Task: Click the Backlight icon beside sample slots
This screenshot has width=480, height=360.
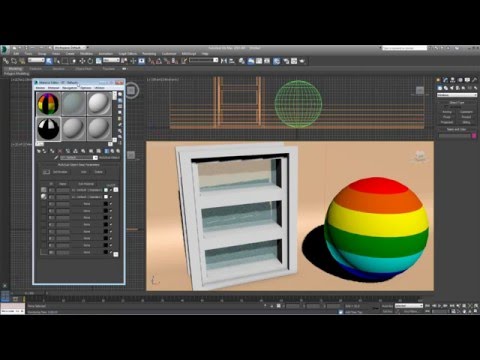Action: [x=120, y=100]
